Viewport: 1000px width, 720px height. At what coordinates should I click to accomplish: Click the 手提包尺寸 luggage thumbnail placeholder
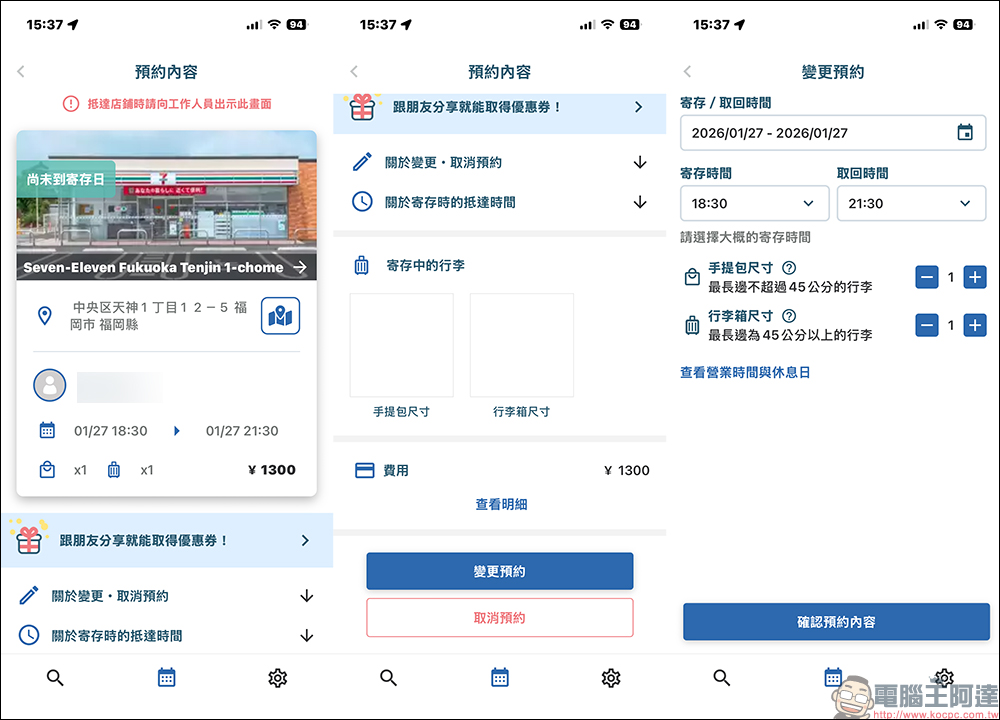click(404, 345)
